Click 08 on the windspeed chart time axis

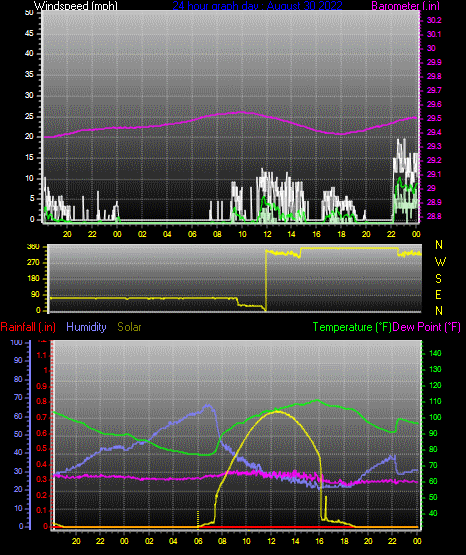click(217, 234)
